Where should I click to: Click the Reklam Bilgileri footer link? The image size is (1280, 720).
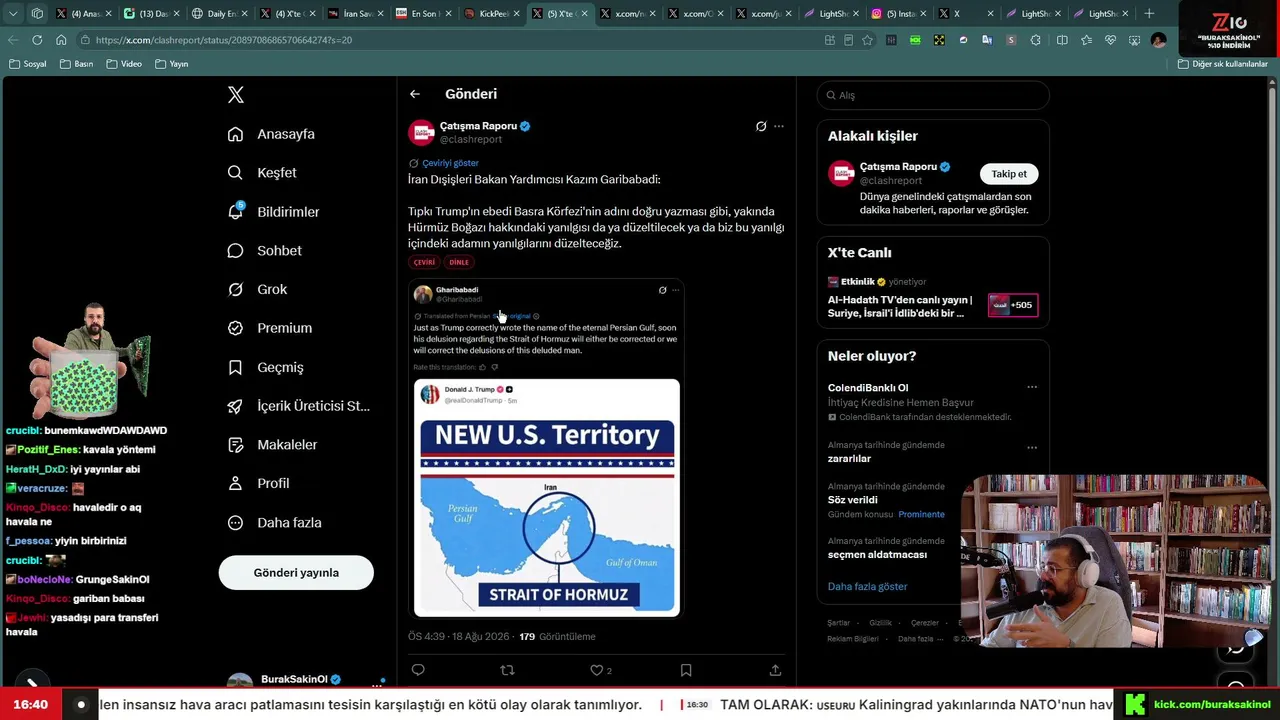point(852,639)
